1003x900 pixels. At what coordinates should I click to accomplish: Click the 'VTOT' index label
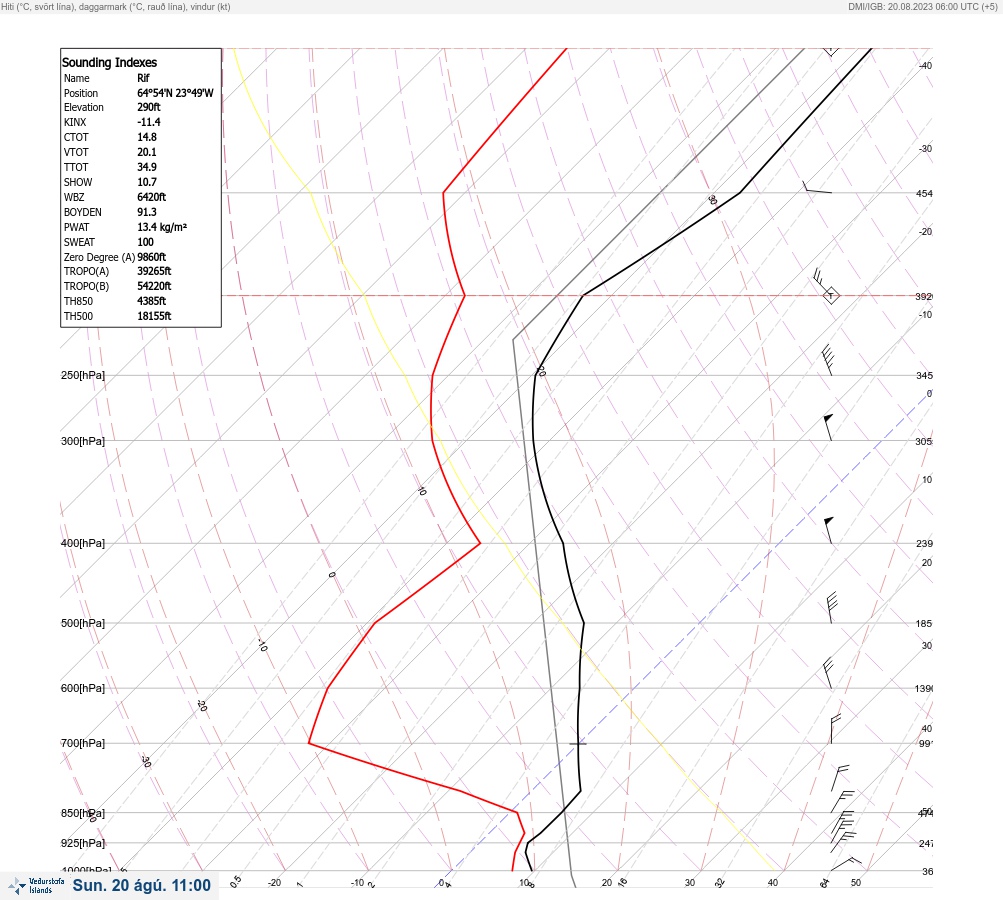(x=76, y=152)
